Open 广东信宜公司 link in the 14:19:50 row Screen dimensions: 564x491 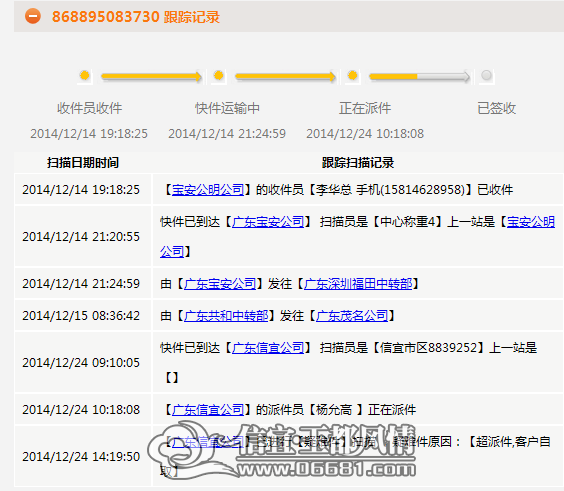pos(208,441)
